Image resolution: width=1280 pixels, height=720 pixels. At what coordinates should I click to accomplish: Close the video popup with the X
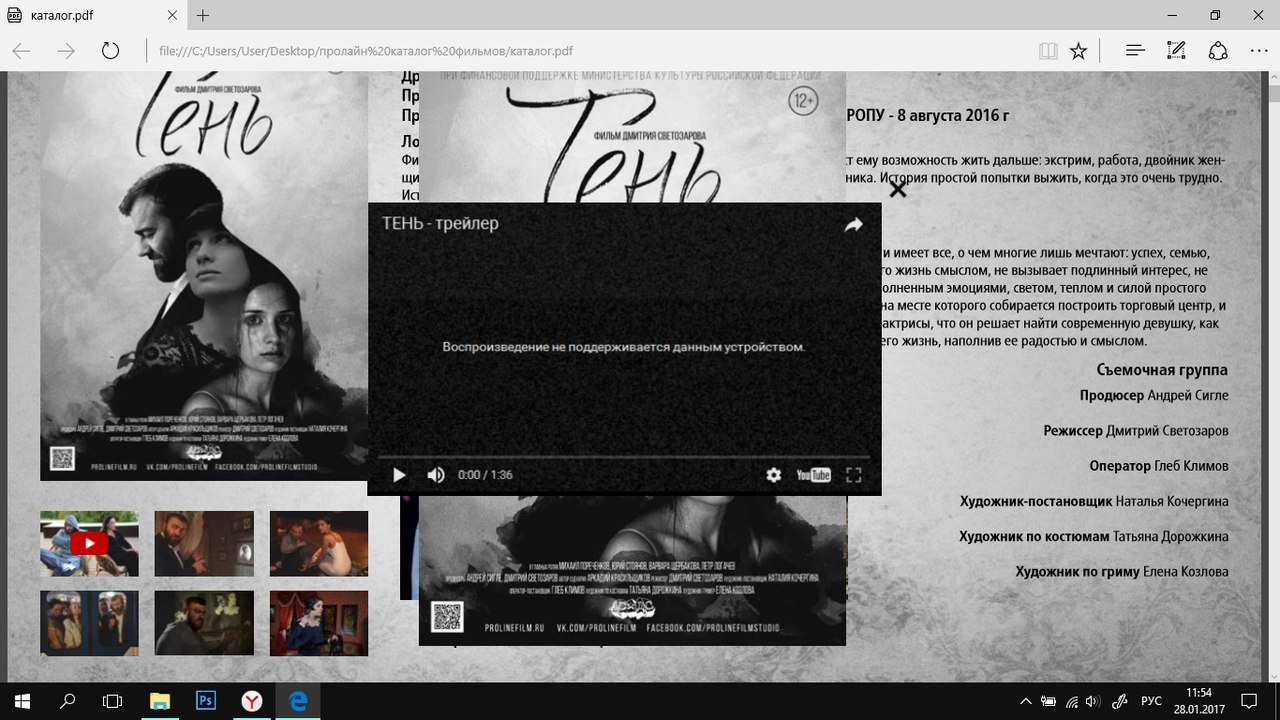pyautogui.click(x=898, y=189)
